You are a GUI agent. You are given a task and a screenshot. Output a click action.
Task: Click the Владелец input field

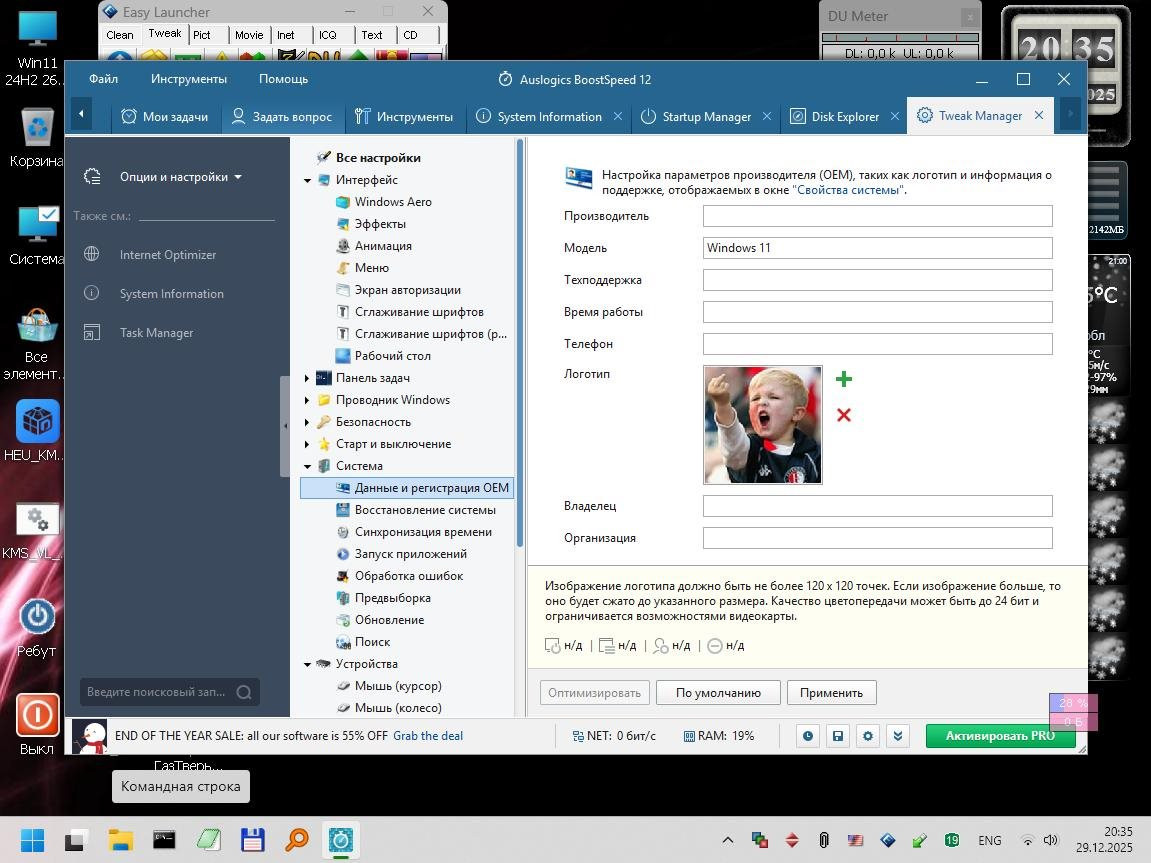[x=877, y=506]
